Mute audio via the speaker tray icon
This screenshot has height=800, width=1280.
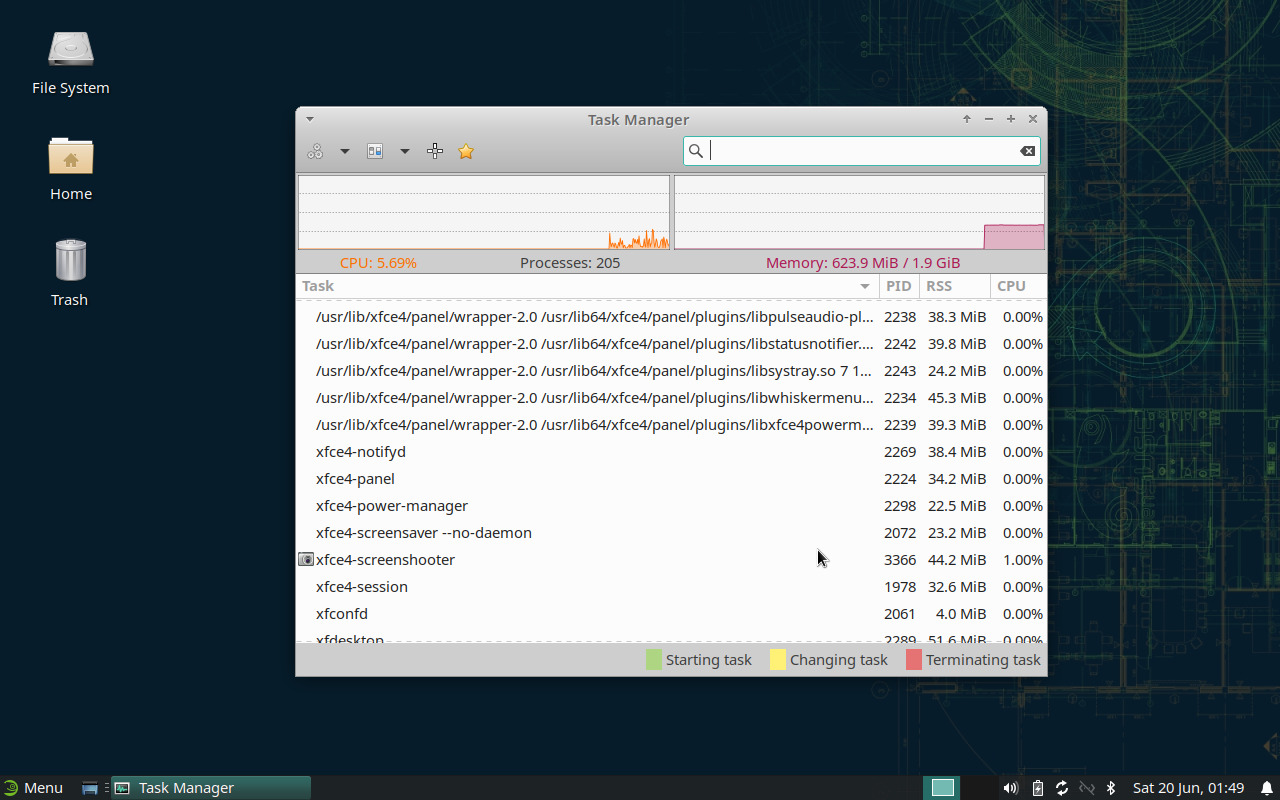[1010, 788]
